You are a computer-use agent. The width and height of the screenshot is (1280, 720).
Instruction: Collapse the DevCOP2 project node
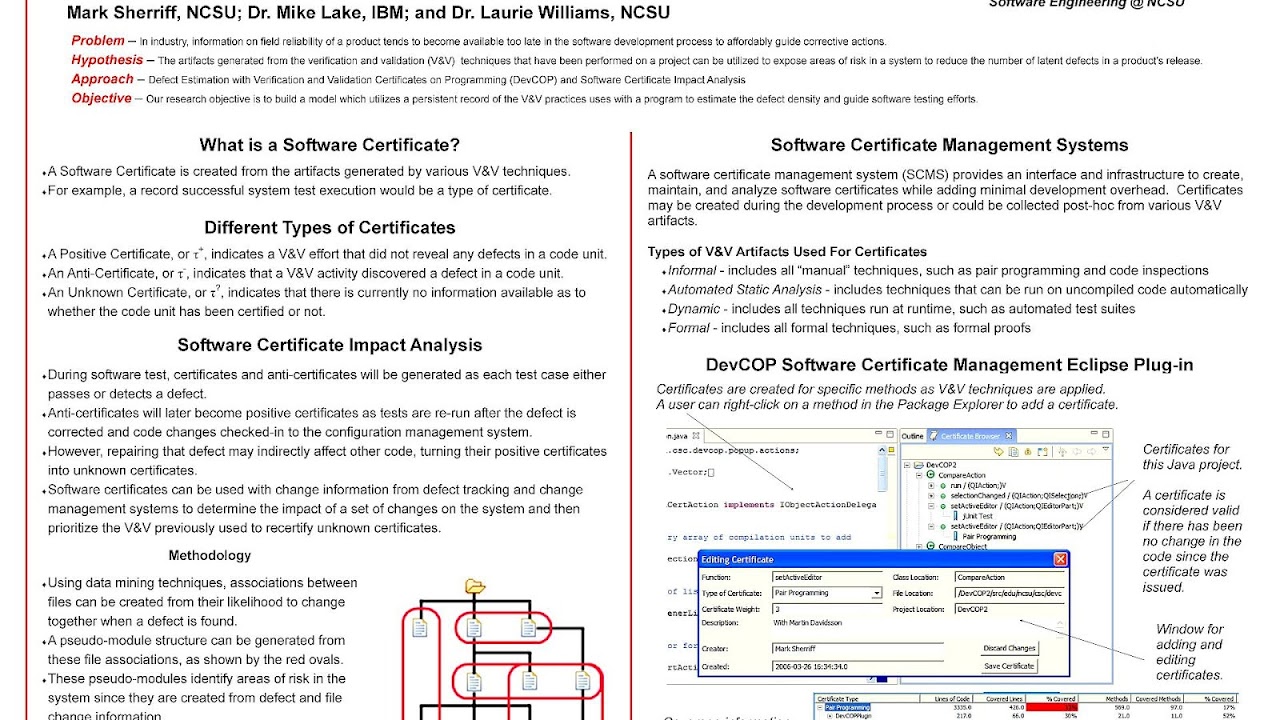pos(907,465)
